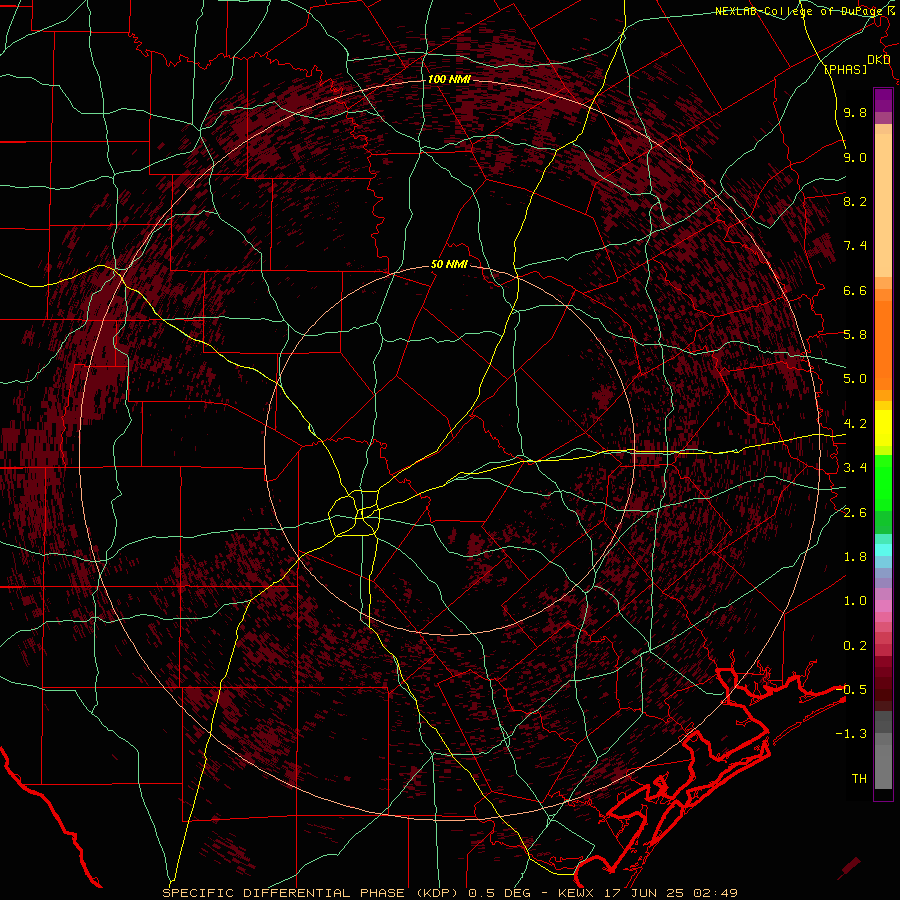Click the 6.6 value on the scale
Image resolution: width=900 pixels, height=900 pixels.
tap(855, 290)
